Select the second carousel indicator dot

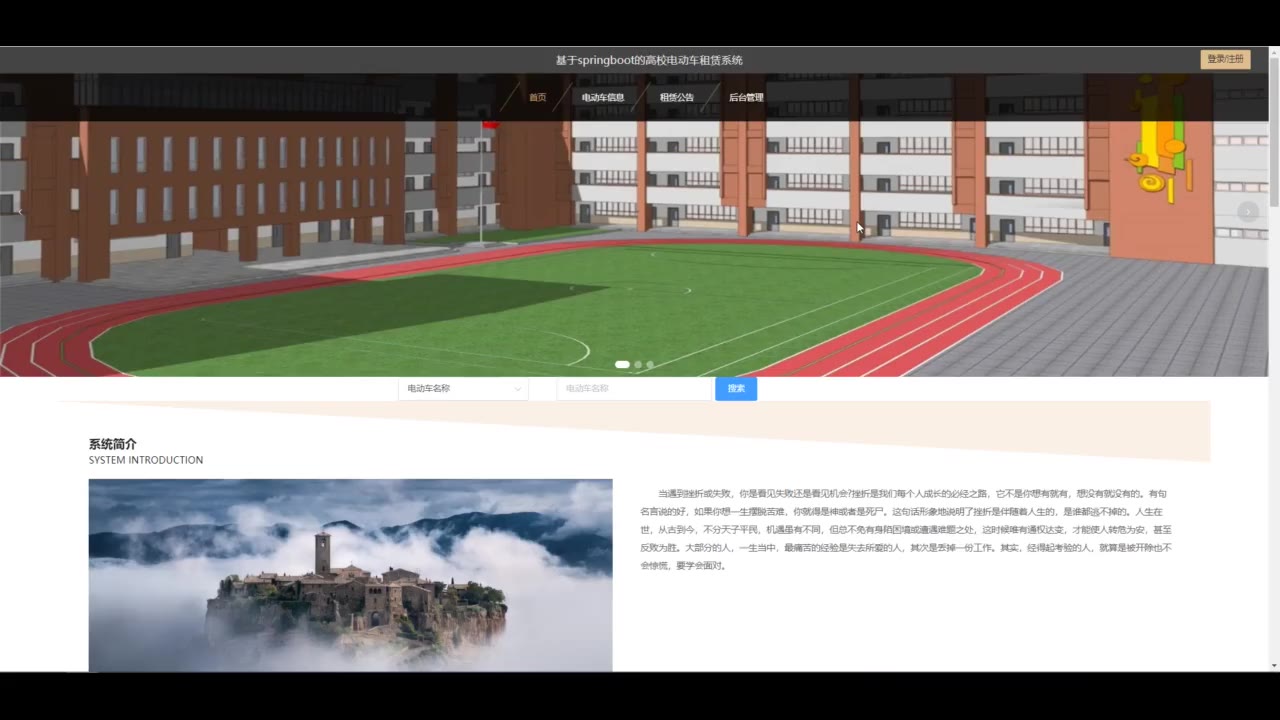click(638, 364)
